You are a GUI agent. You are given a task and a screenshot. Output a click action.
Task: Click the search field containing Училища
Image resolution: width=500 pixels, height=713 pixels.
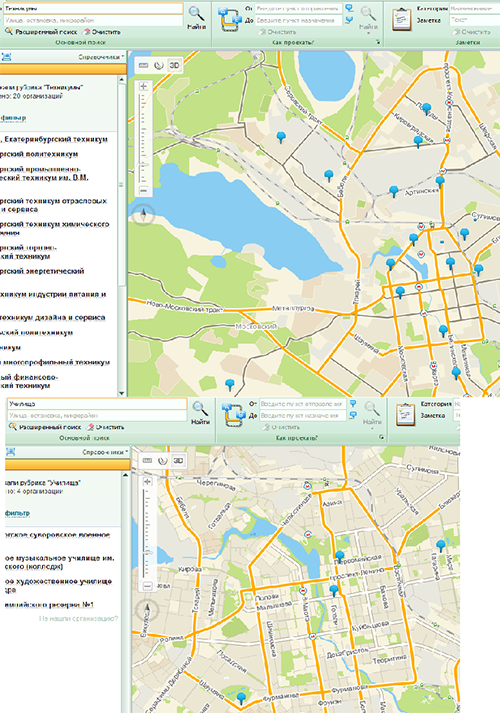pos(97,404)
